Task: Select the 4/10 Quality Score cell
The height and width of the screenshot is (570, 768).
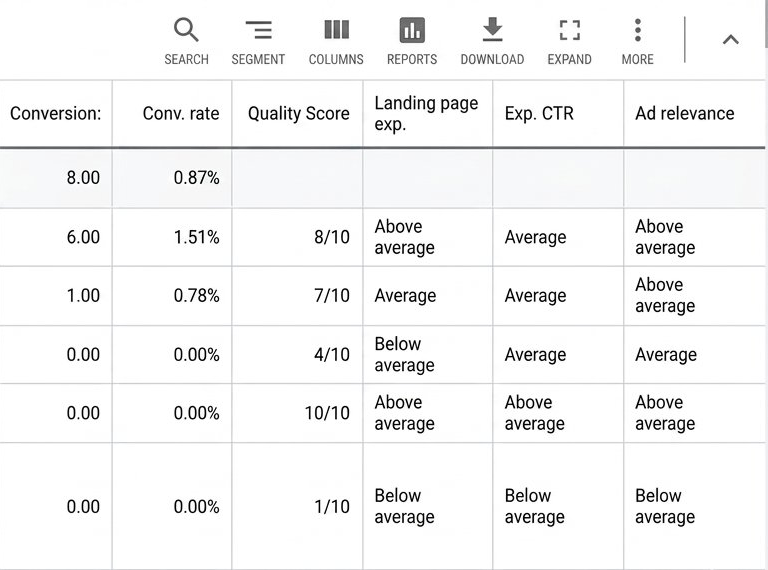Action: [332, 355]
